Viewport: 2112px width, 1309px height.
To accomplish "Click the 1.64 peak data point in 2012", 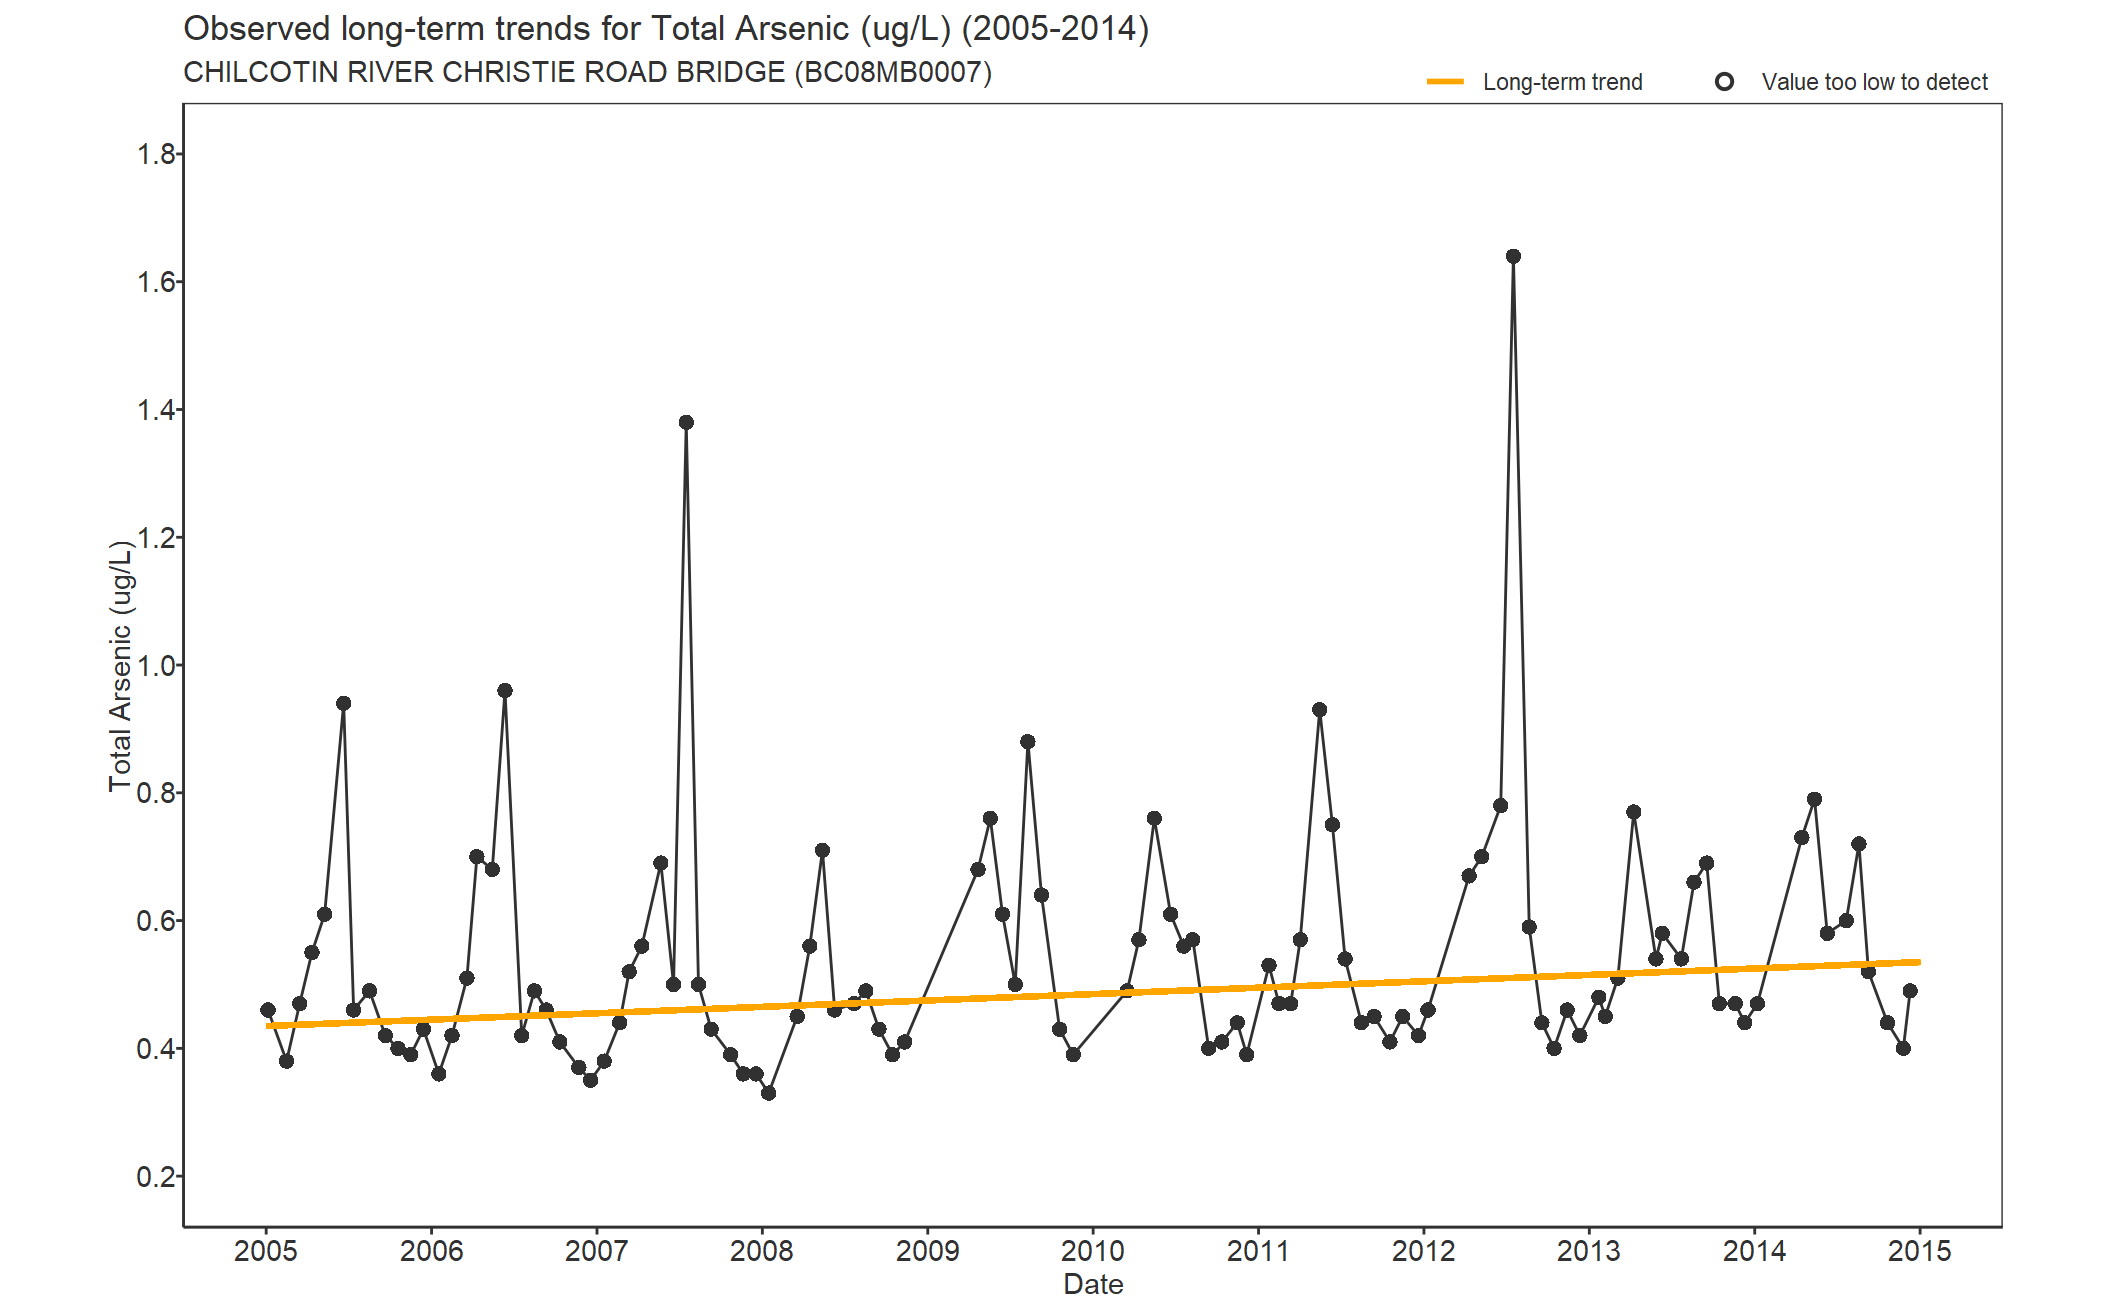I will point(1513,257).
